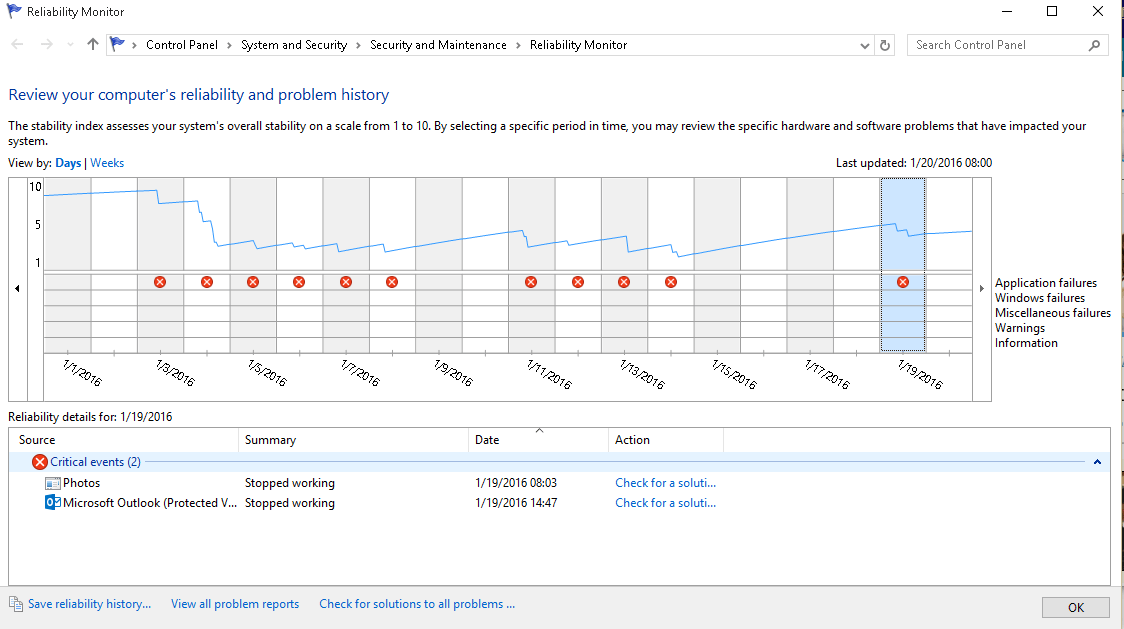Sort details by the Date column
The height and width of the screenshot is (629, 1124).
(x=538, y=440)
